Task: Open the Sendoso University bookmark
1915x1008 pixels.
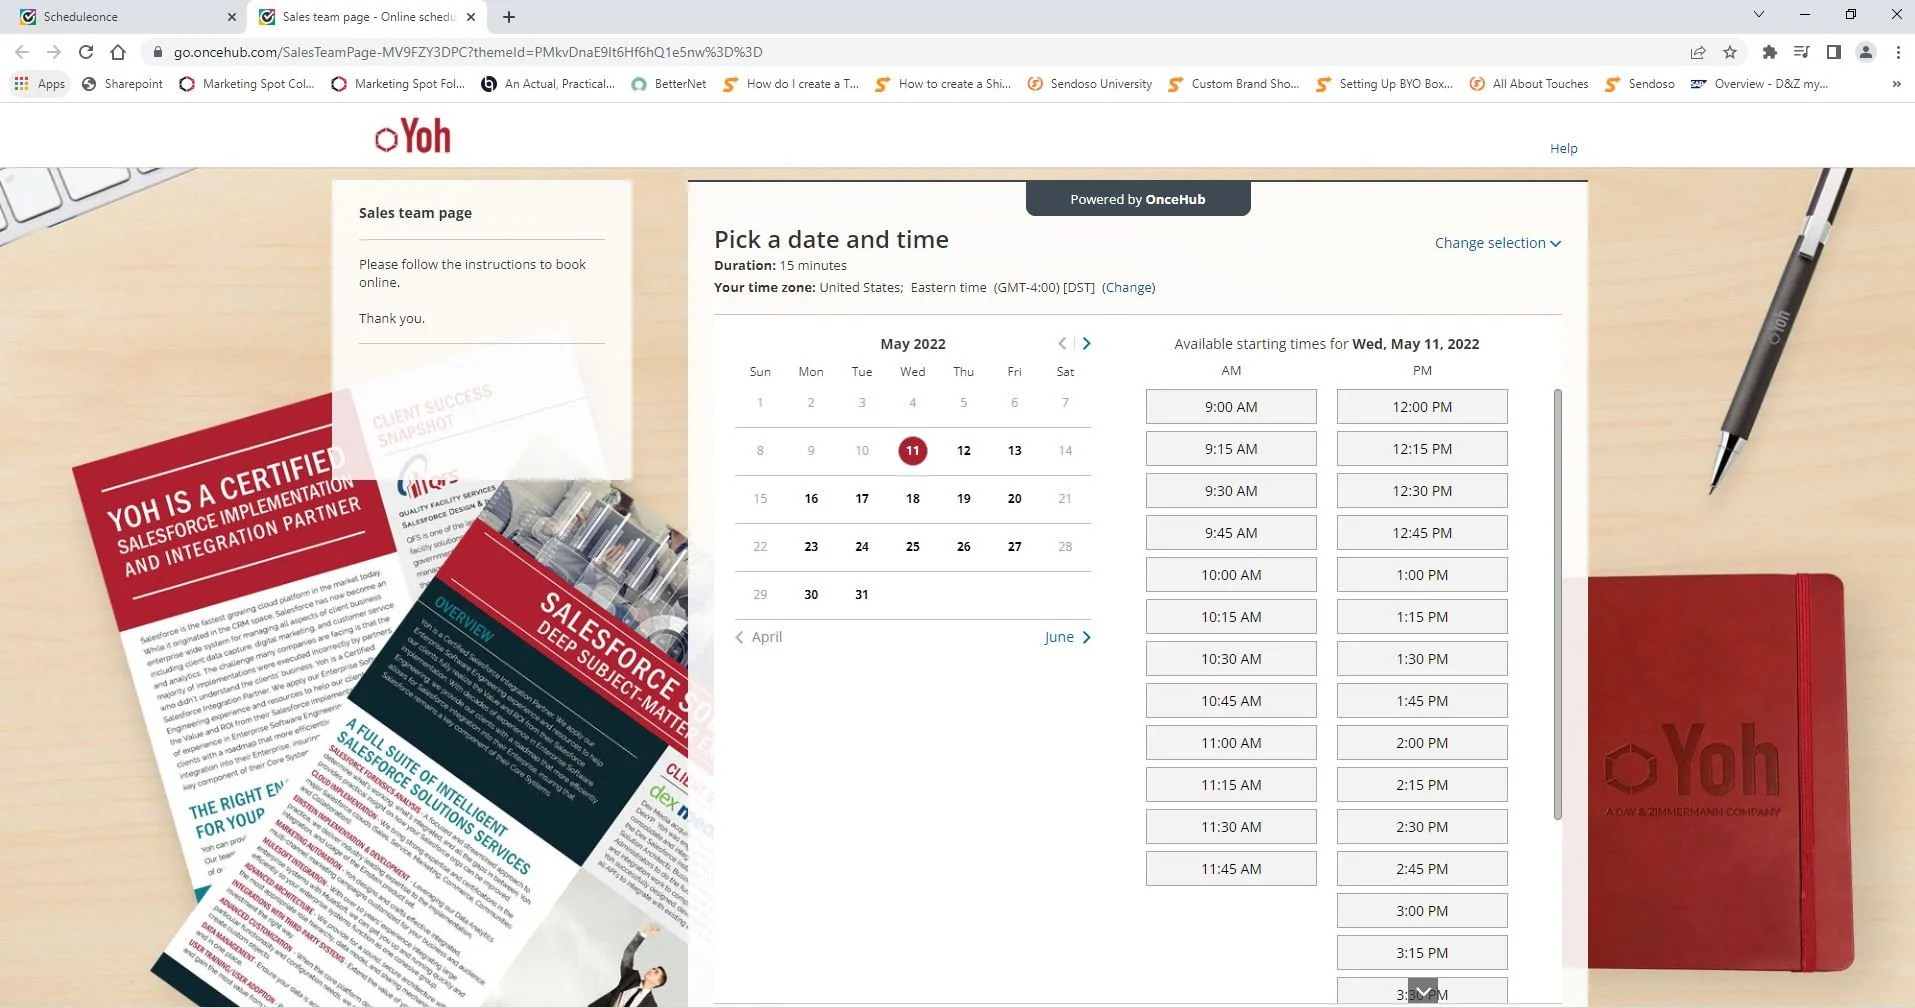Action: coord(1089,84)
